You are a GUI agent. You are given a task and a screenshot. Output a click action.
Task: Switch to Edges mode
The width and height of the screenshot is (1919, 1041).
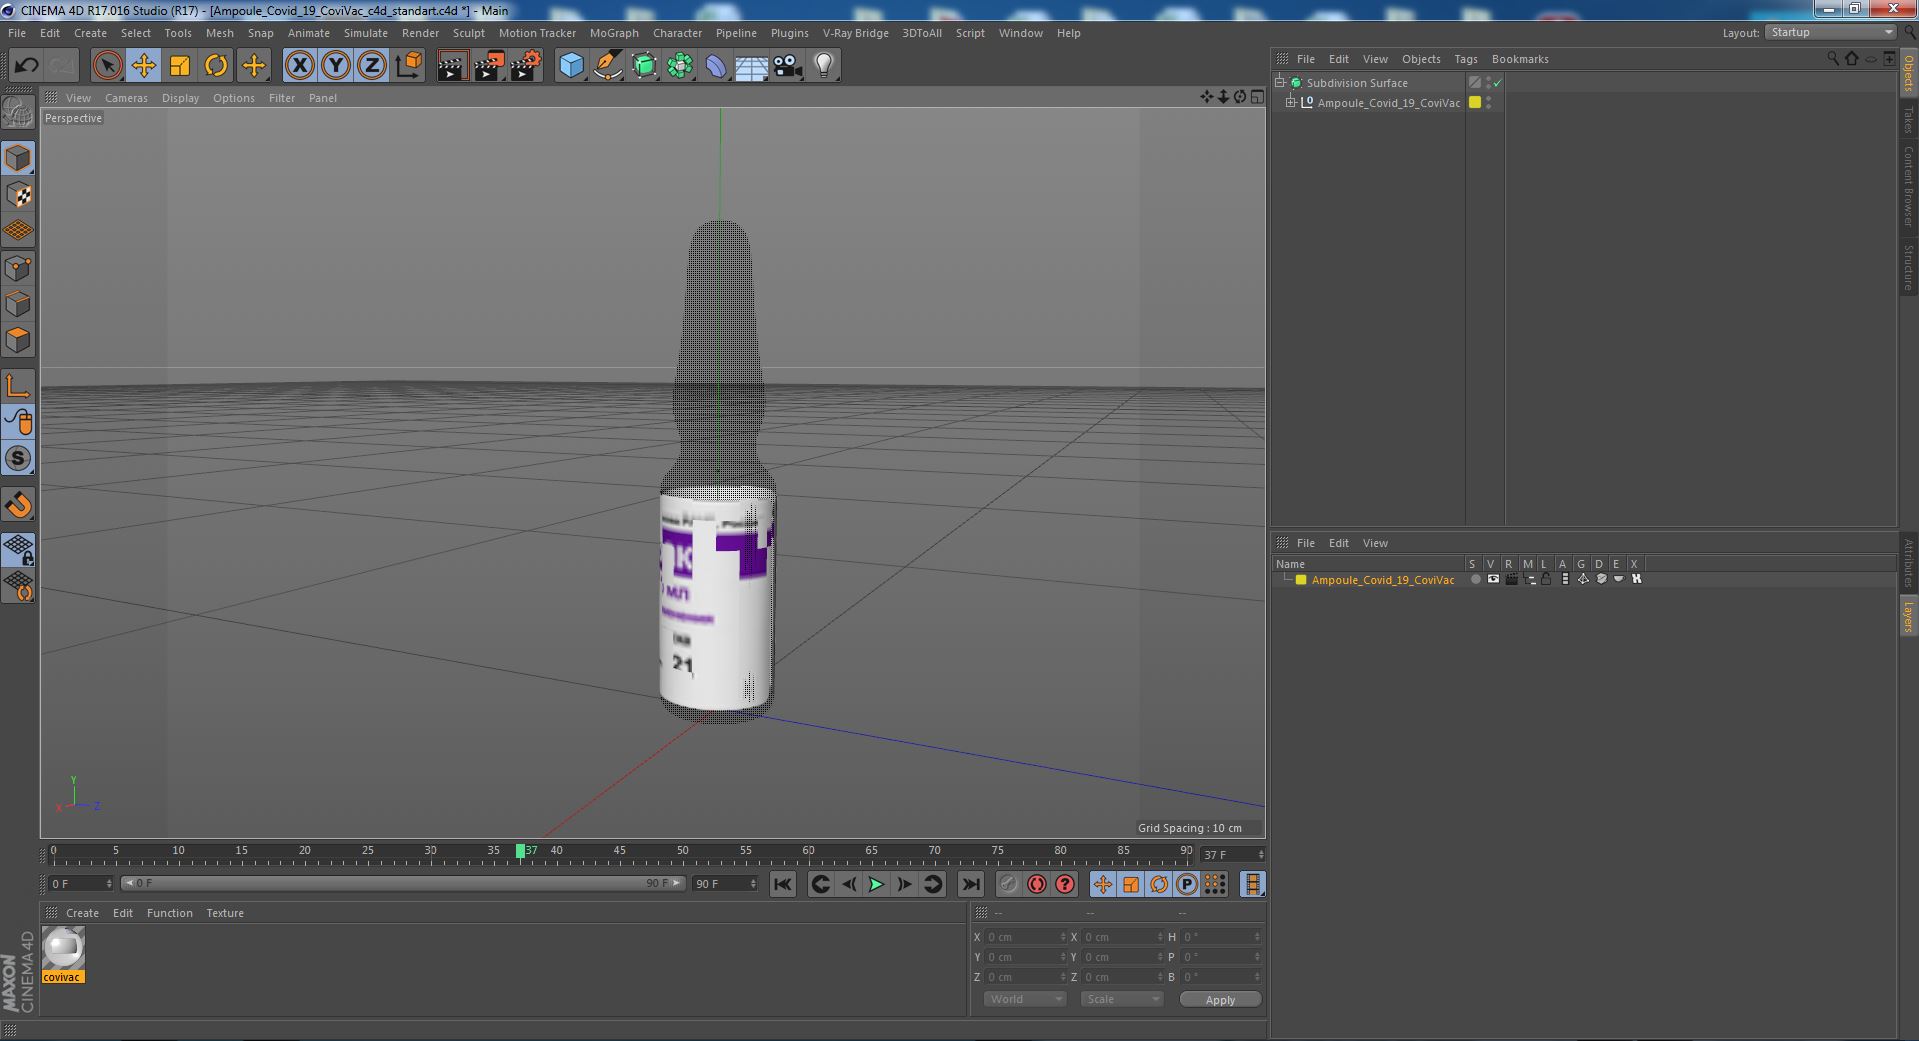click(x=18, y=304)
